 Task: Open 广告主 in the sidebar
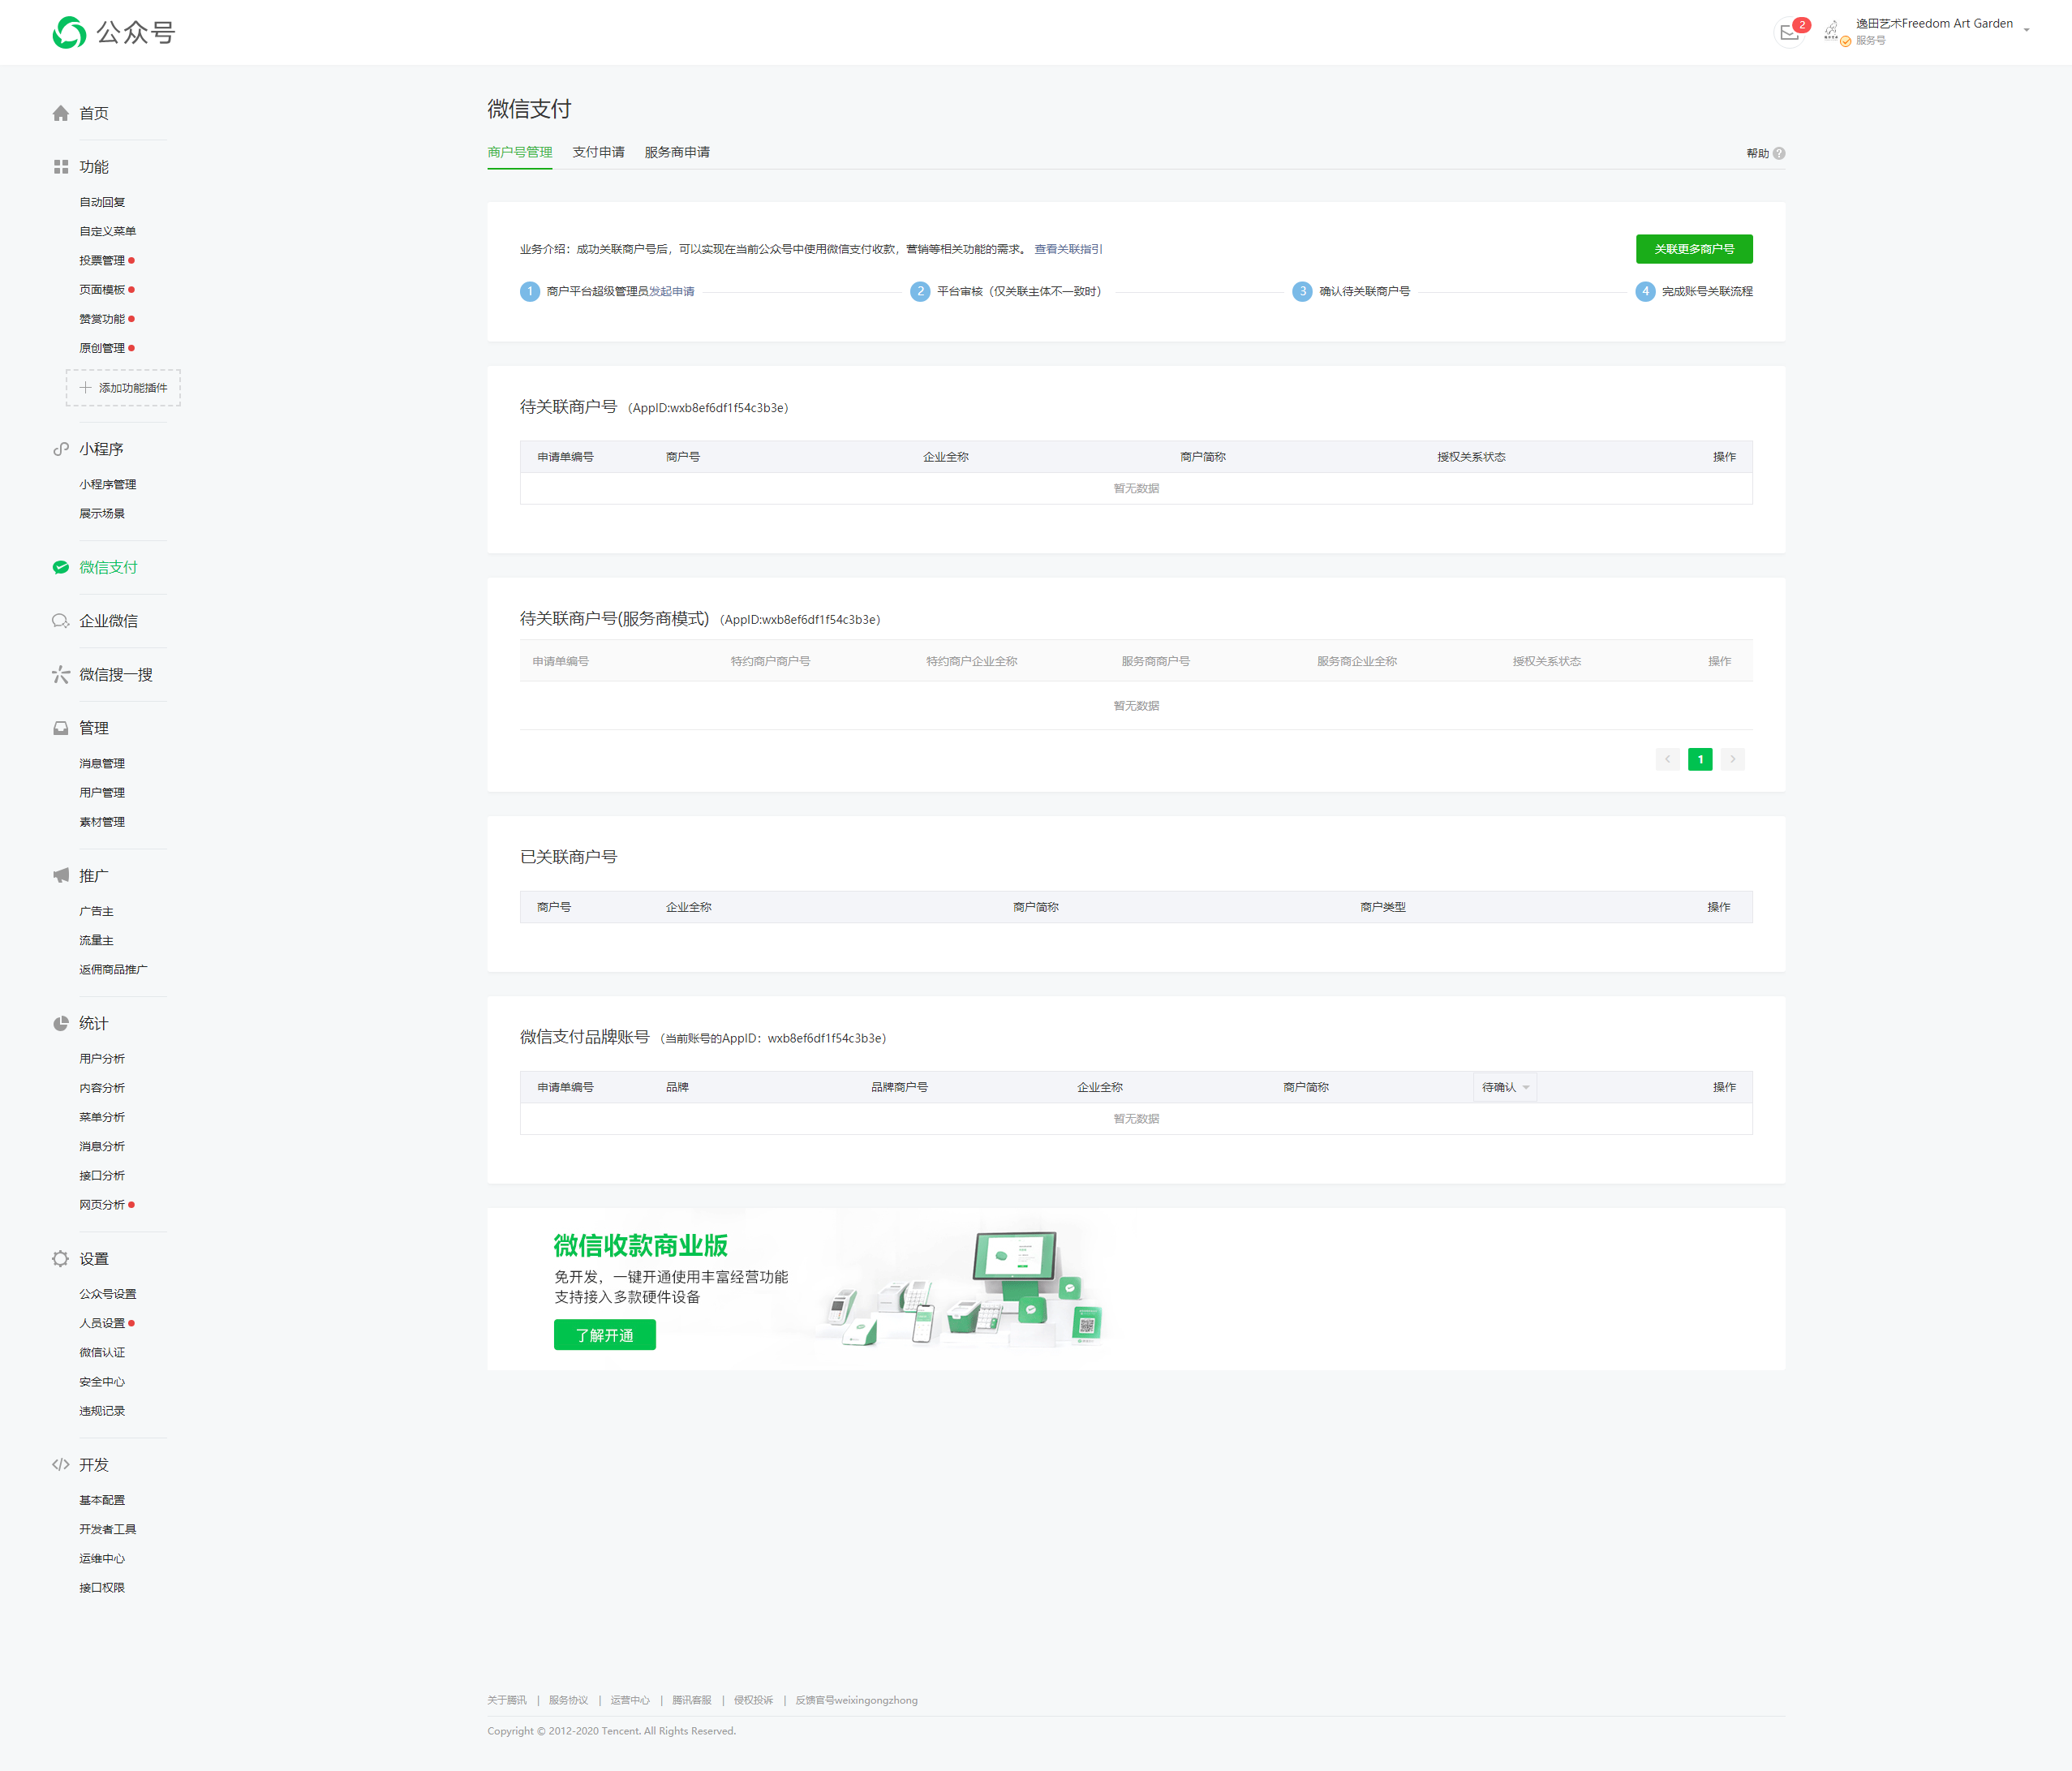coord(97,911)
